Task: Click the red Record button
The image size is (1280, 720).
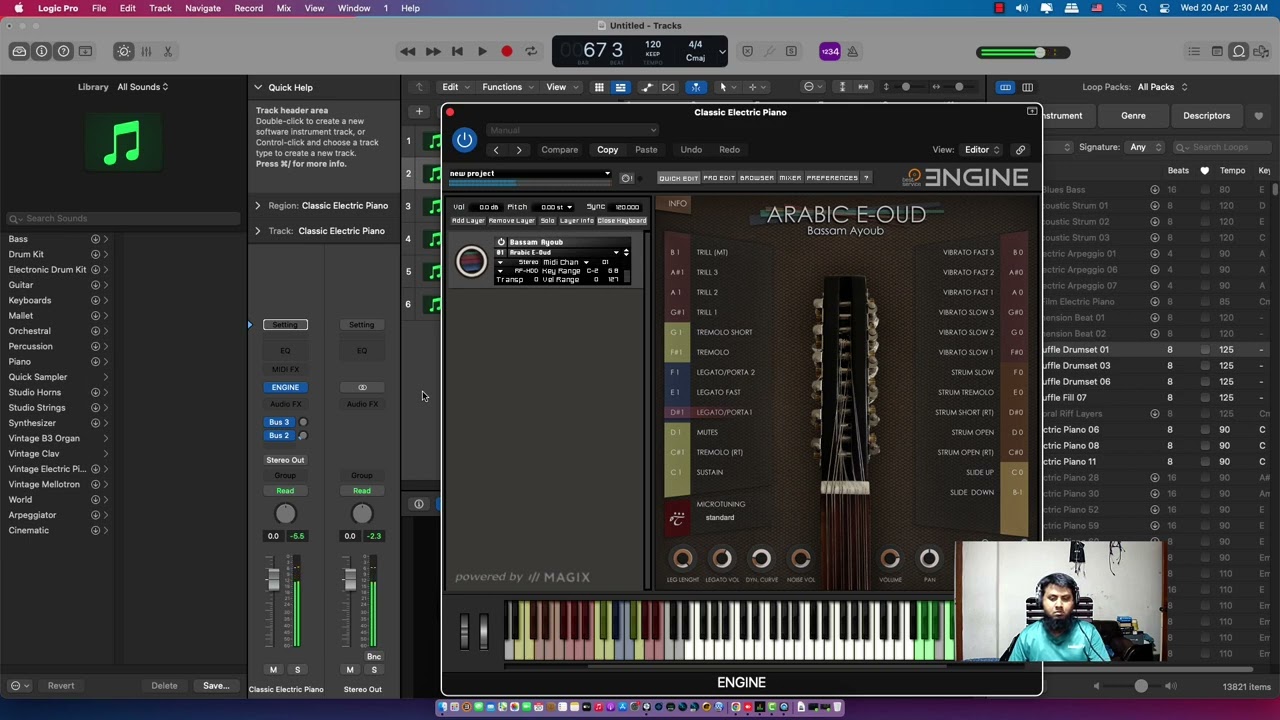Action: [507, 51]
